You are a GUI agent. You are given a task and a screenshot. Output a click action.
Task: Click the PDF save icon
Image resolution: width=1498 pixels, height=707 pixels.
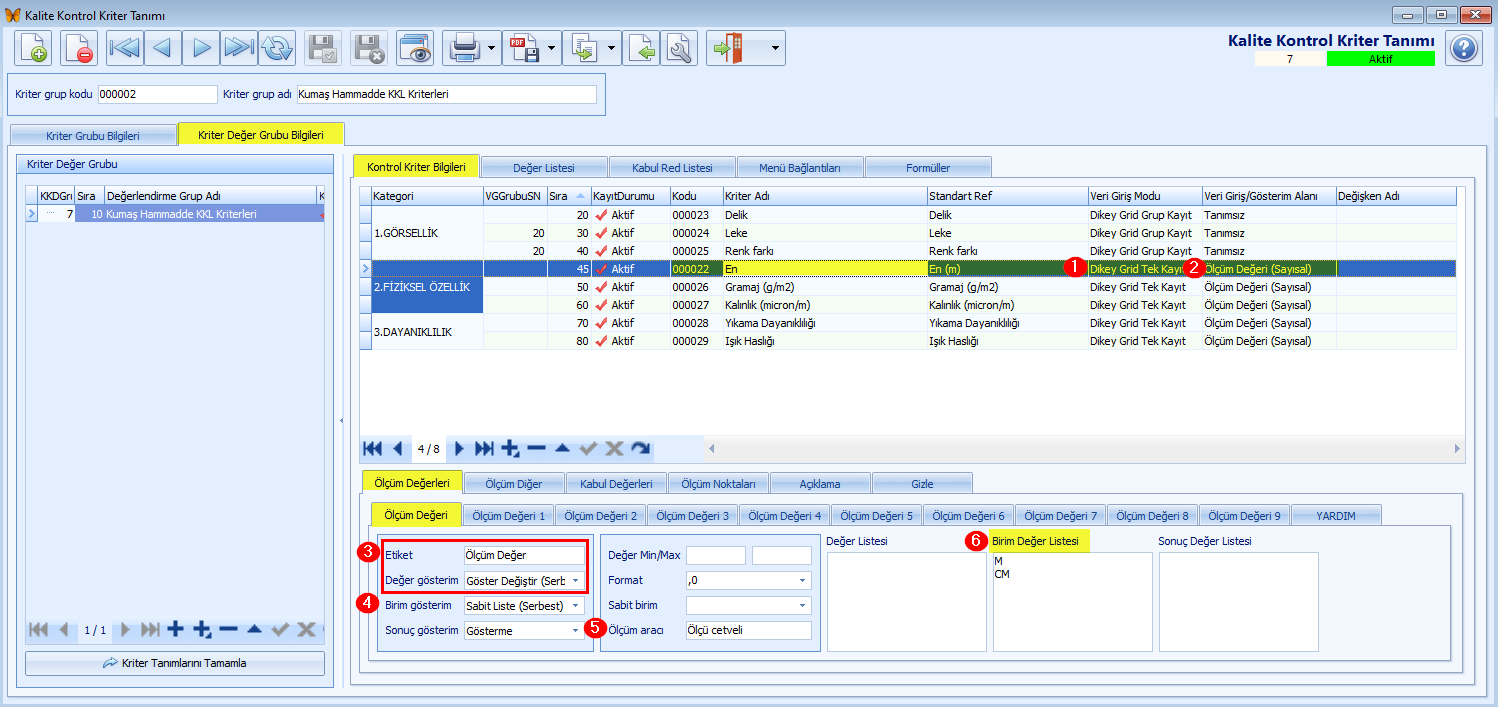524,48
